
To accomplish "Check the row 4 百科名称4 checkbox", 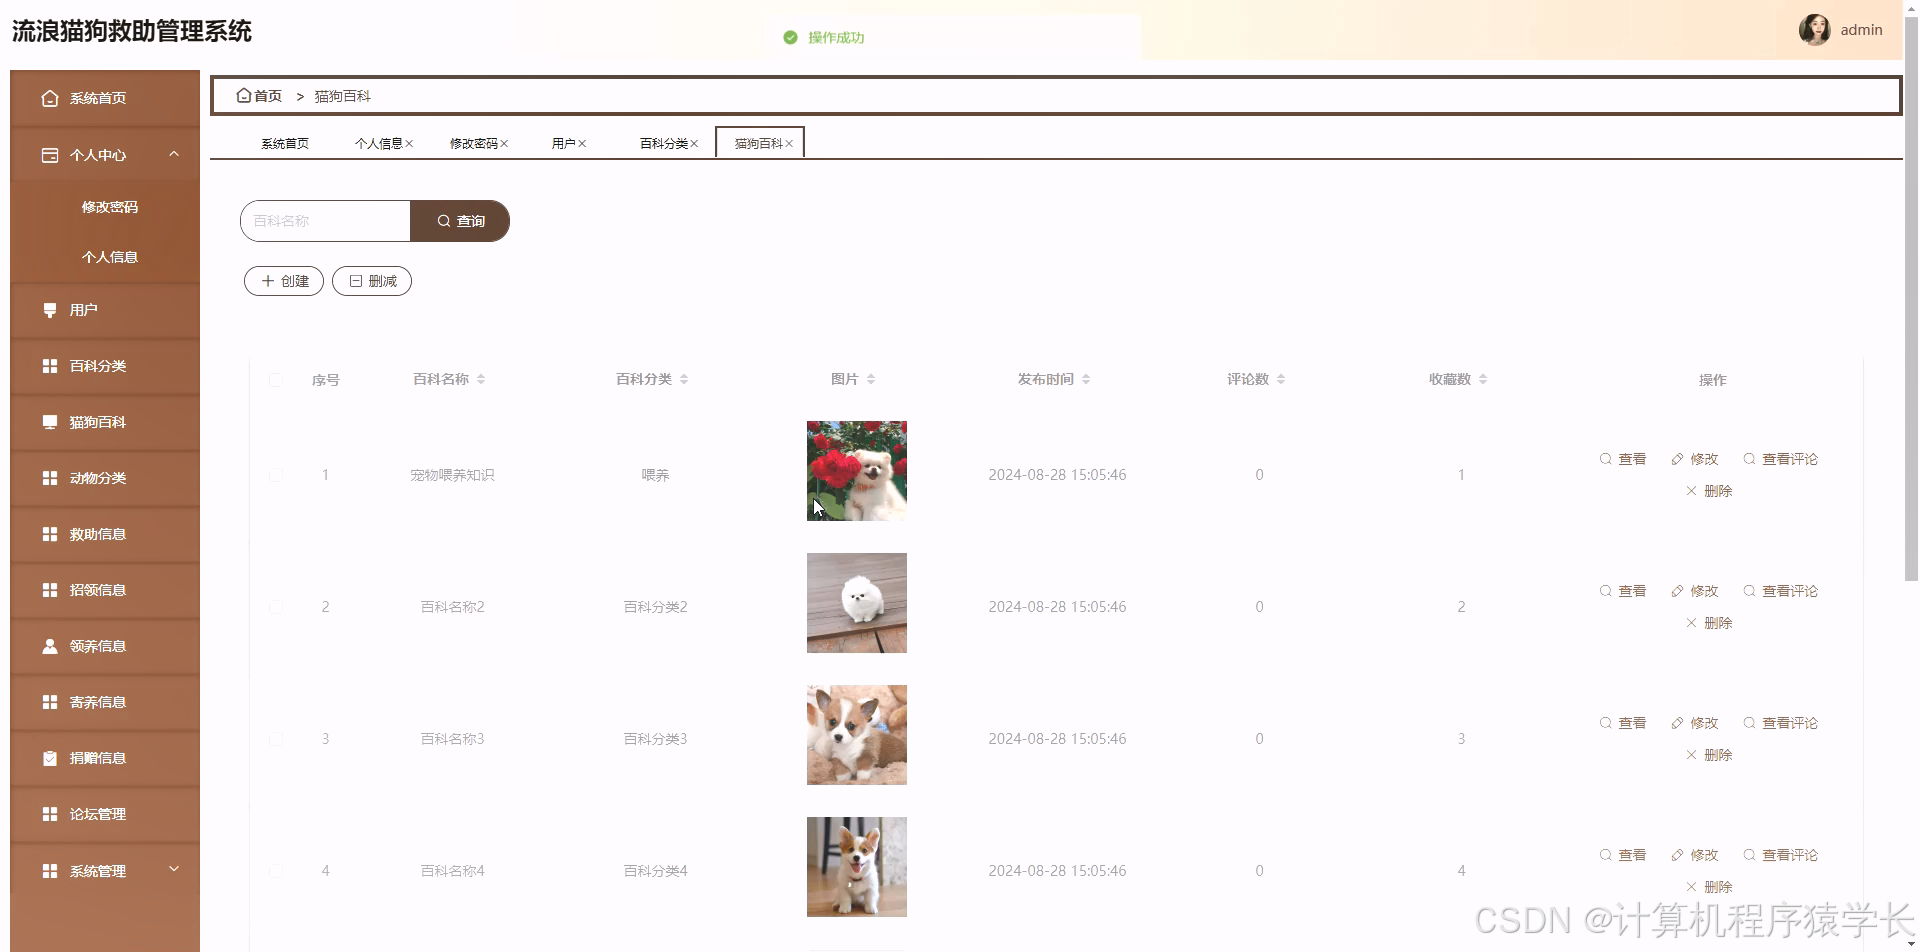I will coord(276,871).
